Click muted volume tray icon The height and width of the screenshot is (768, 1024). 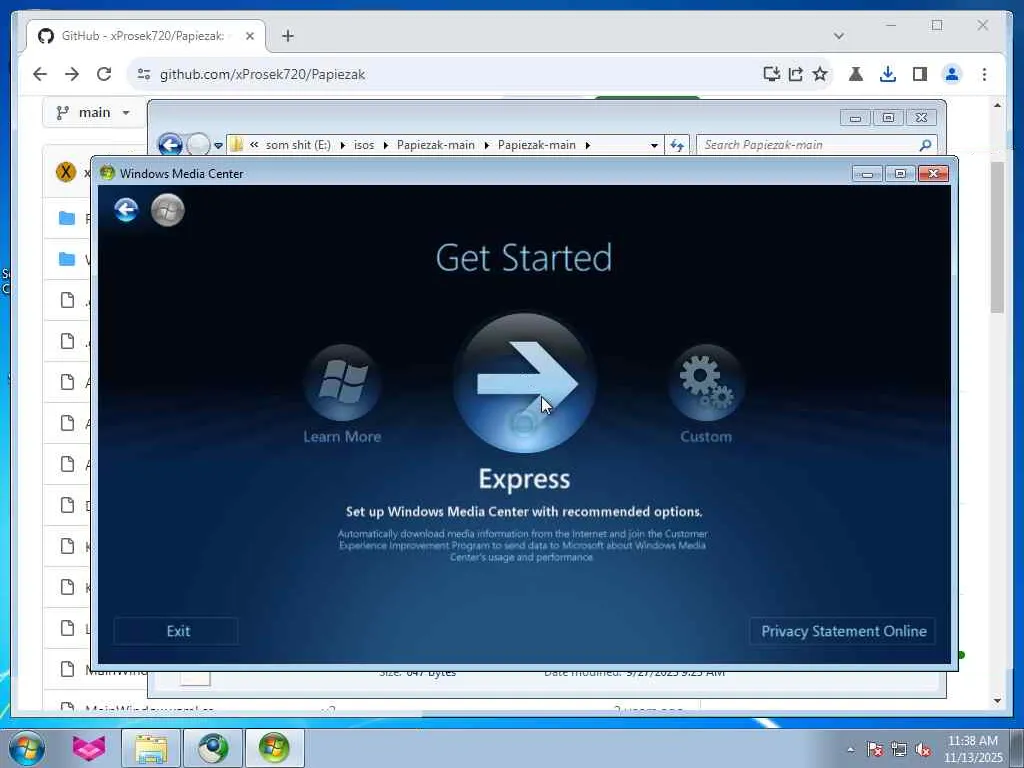click(x=923, y=750)
